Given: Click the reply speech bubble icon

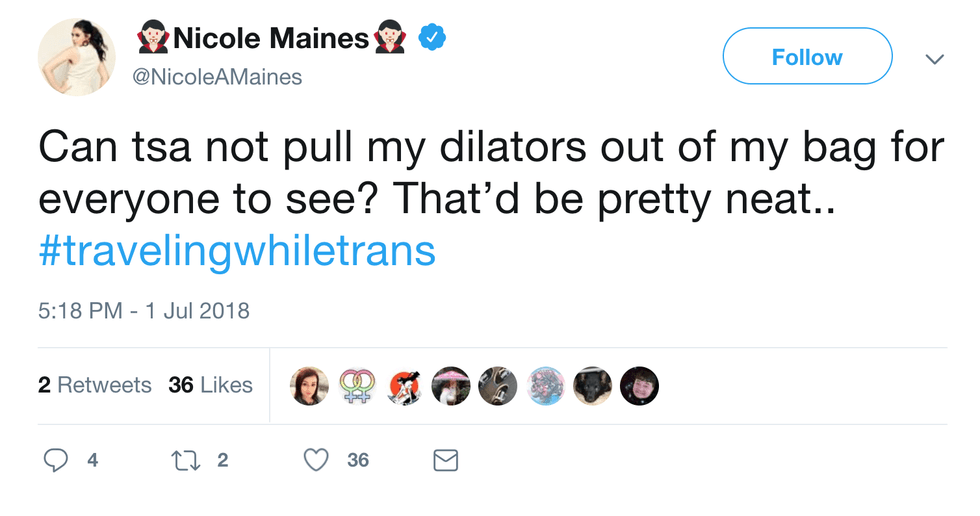Looking at the screenshot, I should point(56,459).
